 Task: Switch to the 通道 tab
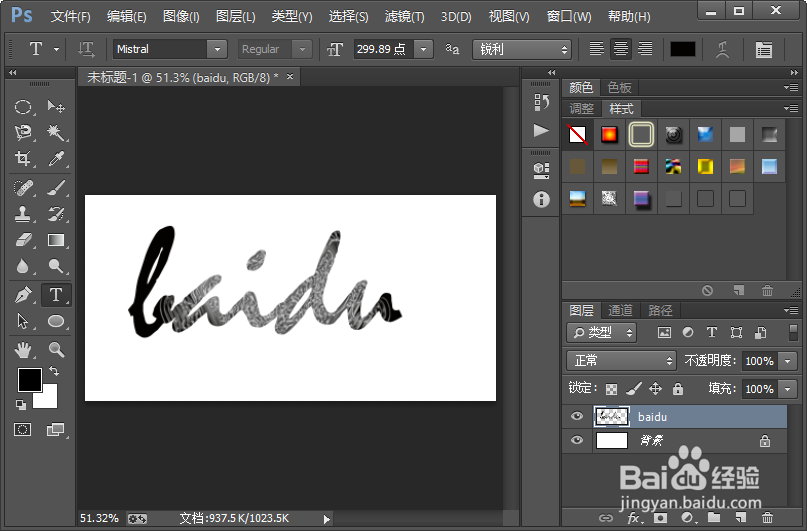point(620,310)
